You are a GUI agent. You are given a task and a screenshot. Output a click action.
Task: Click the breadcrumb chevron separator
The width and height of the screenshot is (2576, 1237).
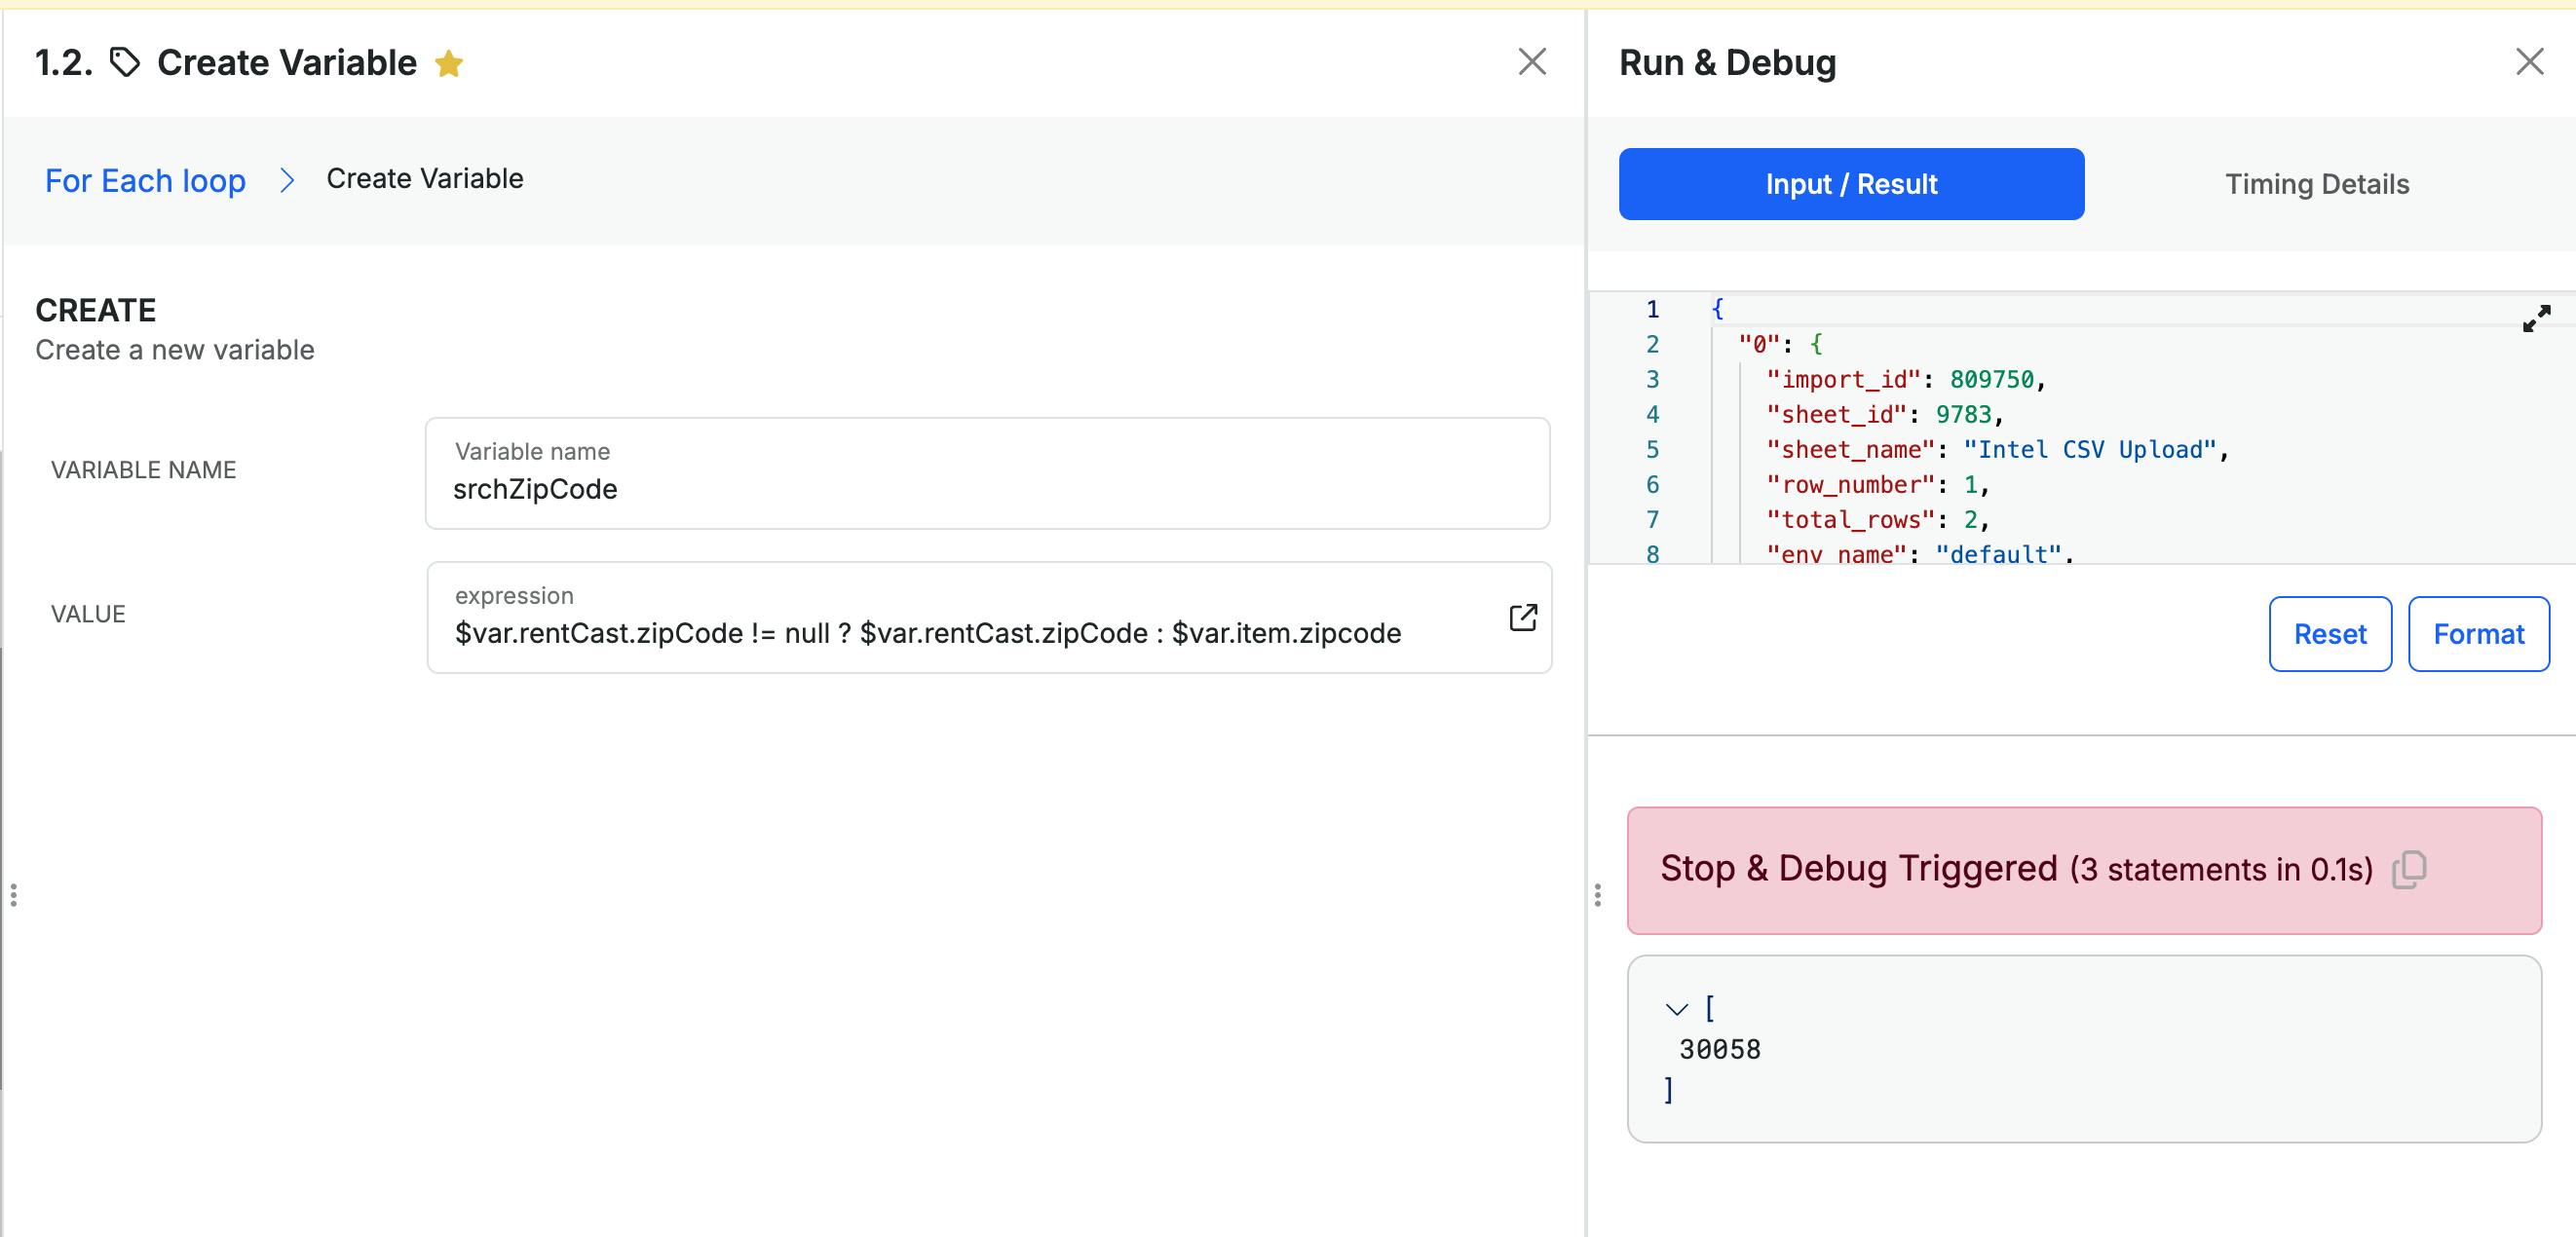[287, 180]
